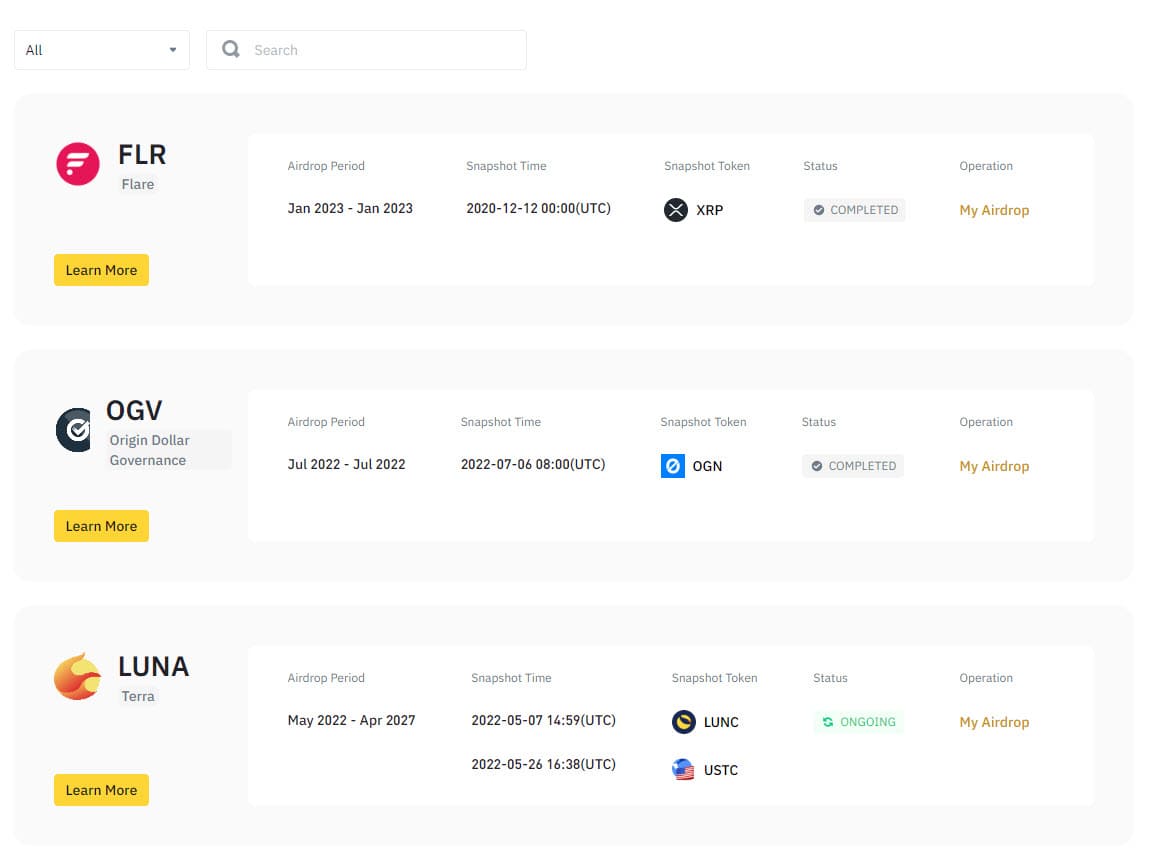1151x866 pixels.
Task: Click the 'Flare' subtitle text
Action: (138, 184)
